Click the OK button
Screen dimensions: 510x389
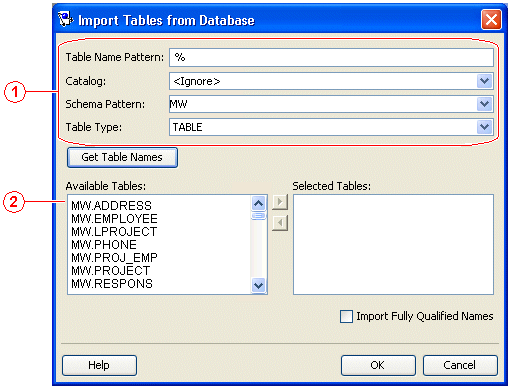pos(378,365)
